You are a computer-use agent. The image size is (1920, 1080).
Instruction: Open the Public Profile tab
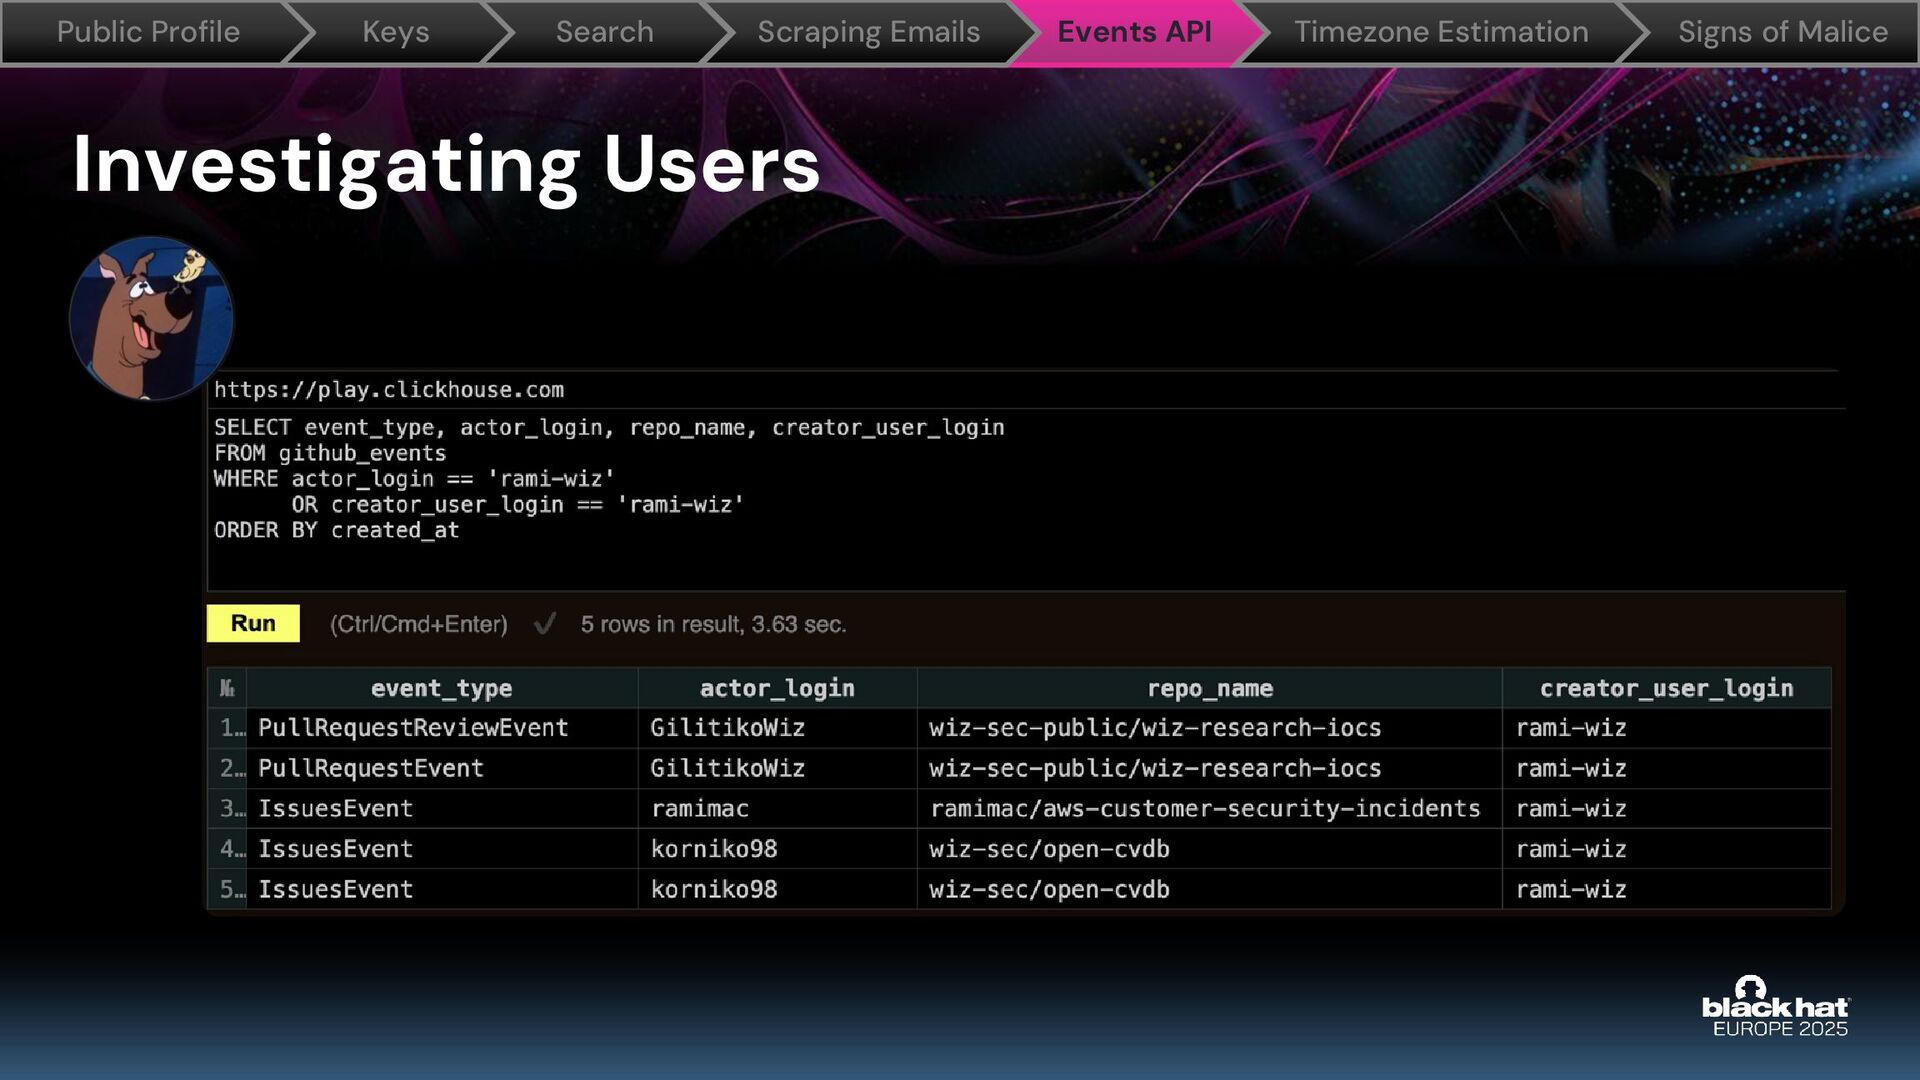pos(148,32)
